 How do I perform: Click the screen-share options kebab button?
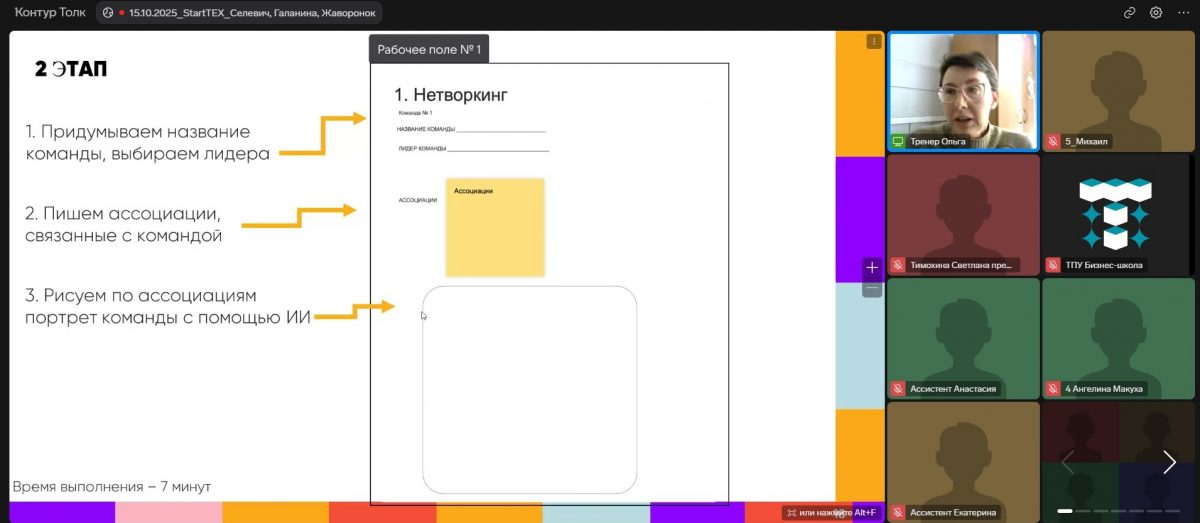pyautogui.click(x=873, y=42)
